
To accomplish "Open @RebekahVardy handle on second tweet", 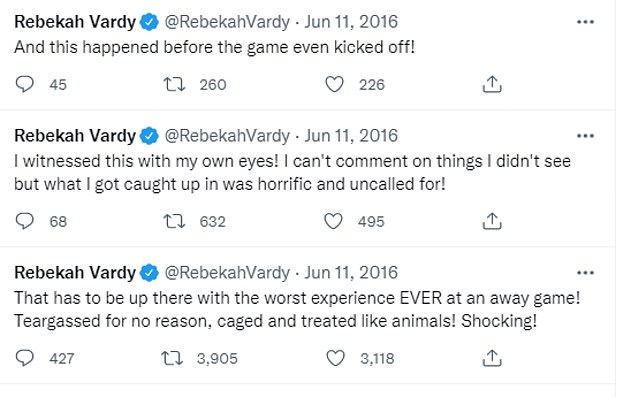I will (227, 136).
